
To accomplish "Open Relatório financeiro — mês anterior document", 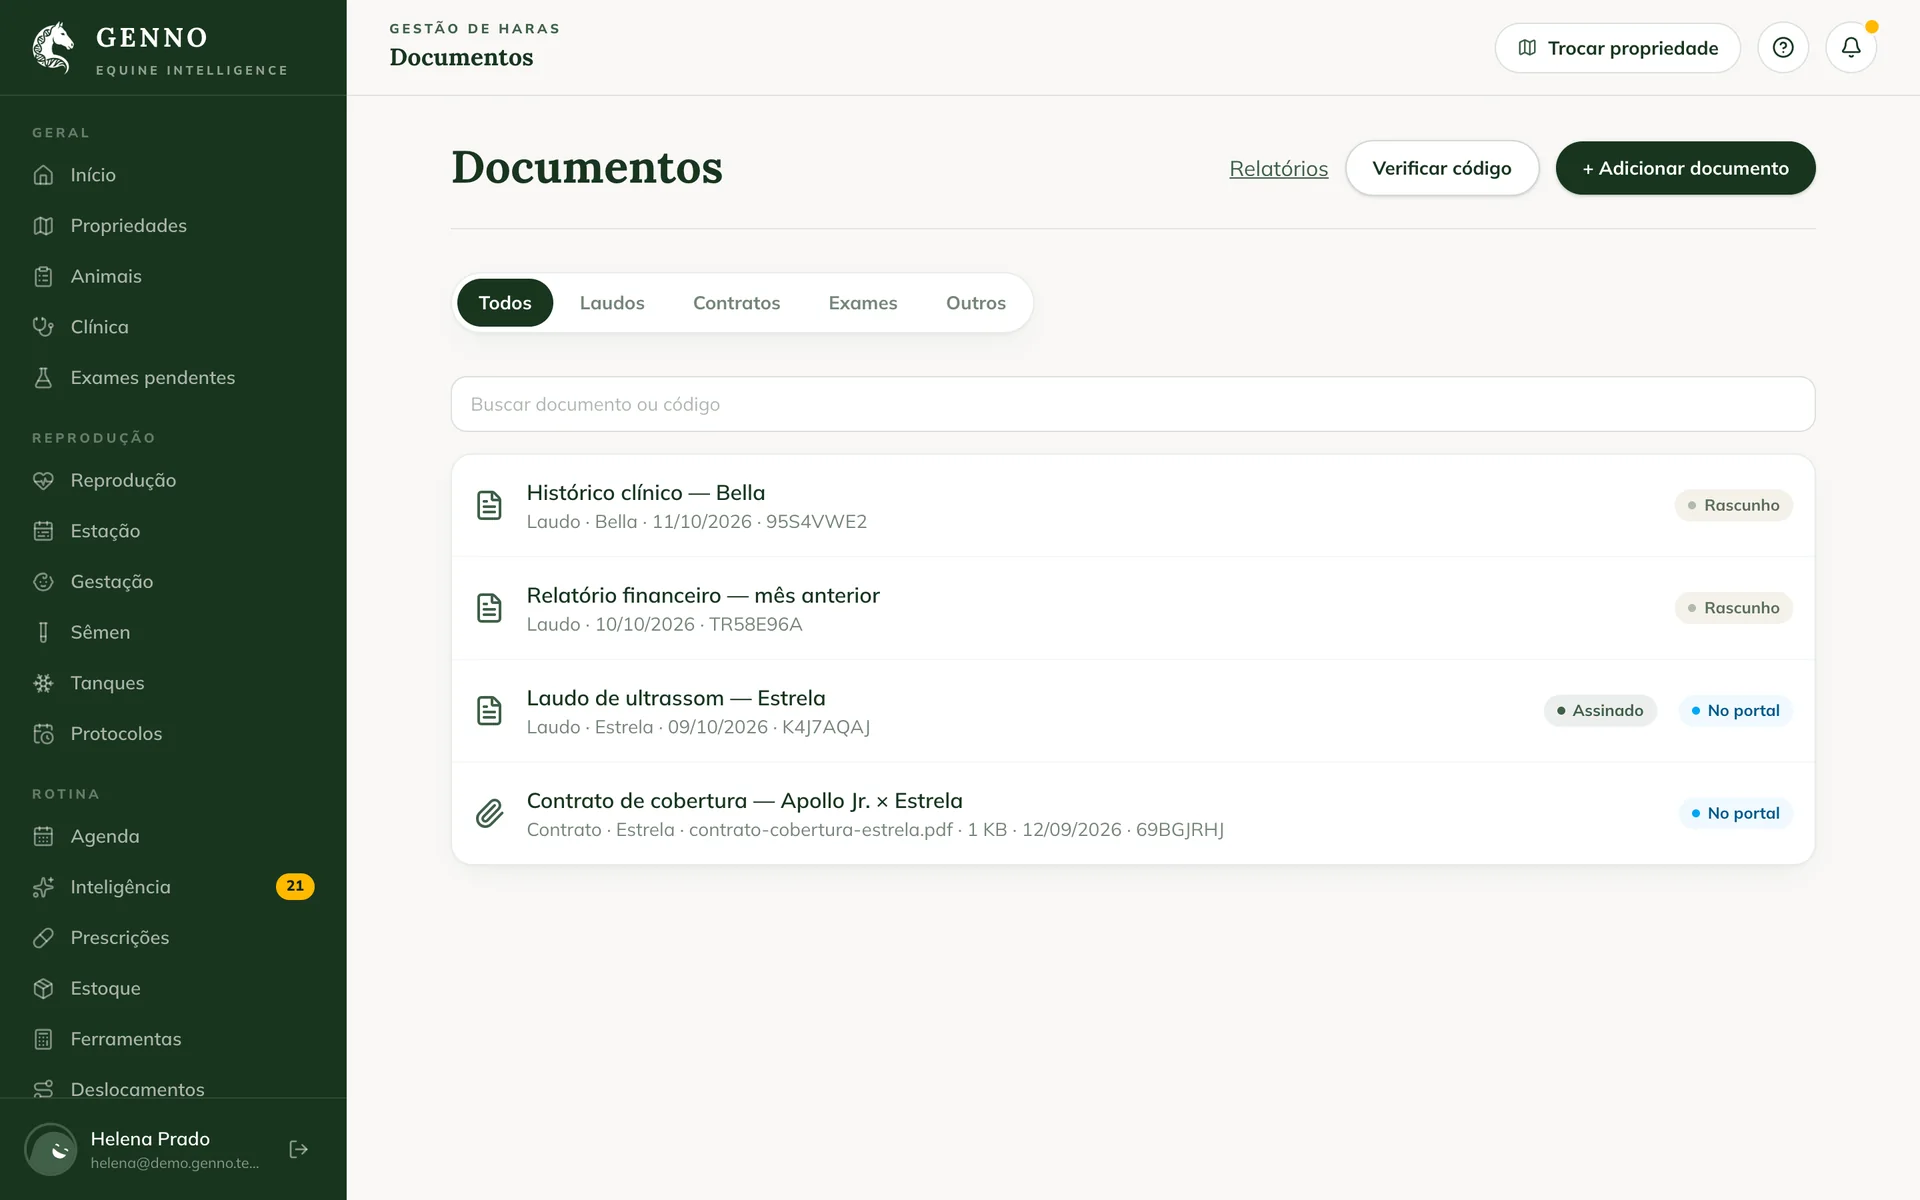I will (1133, 608).
